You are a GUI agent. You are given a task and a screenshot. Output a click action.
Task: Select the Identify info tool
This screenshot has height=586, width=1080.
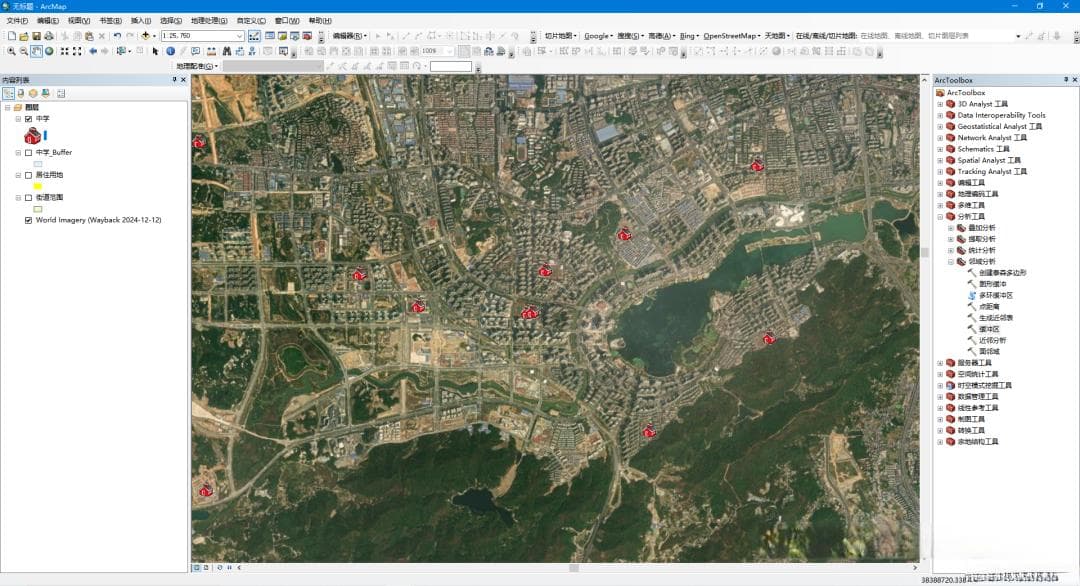click(x=170, y=51)
